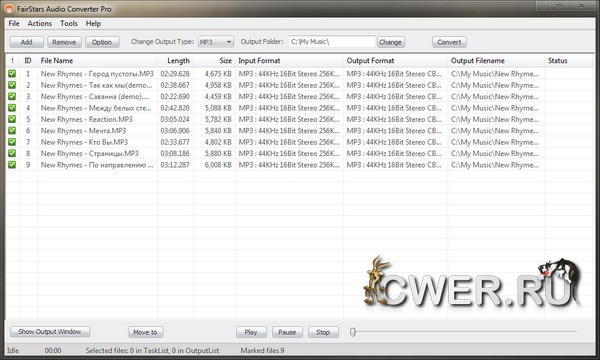The height and width of the screenshot is (360, 600).
Task: Start conversion with Convert button
Action: [449, 42]
